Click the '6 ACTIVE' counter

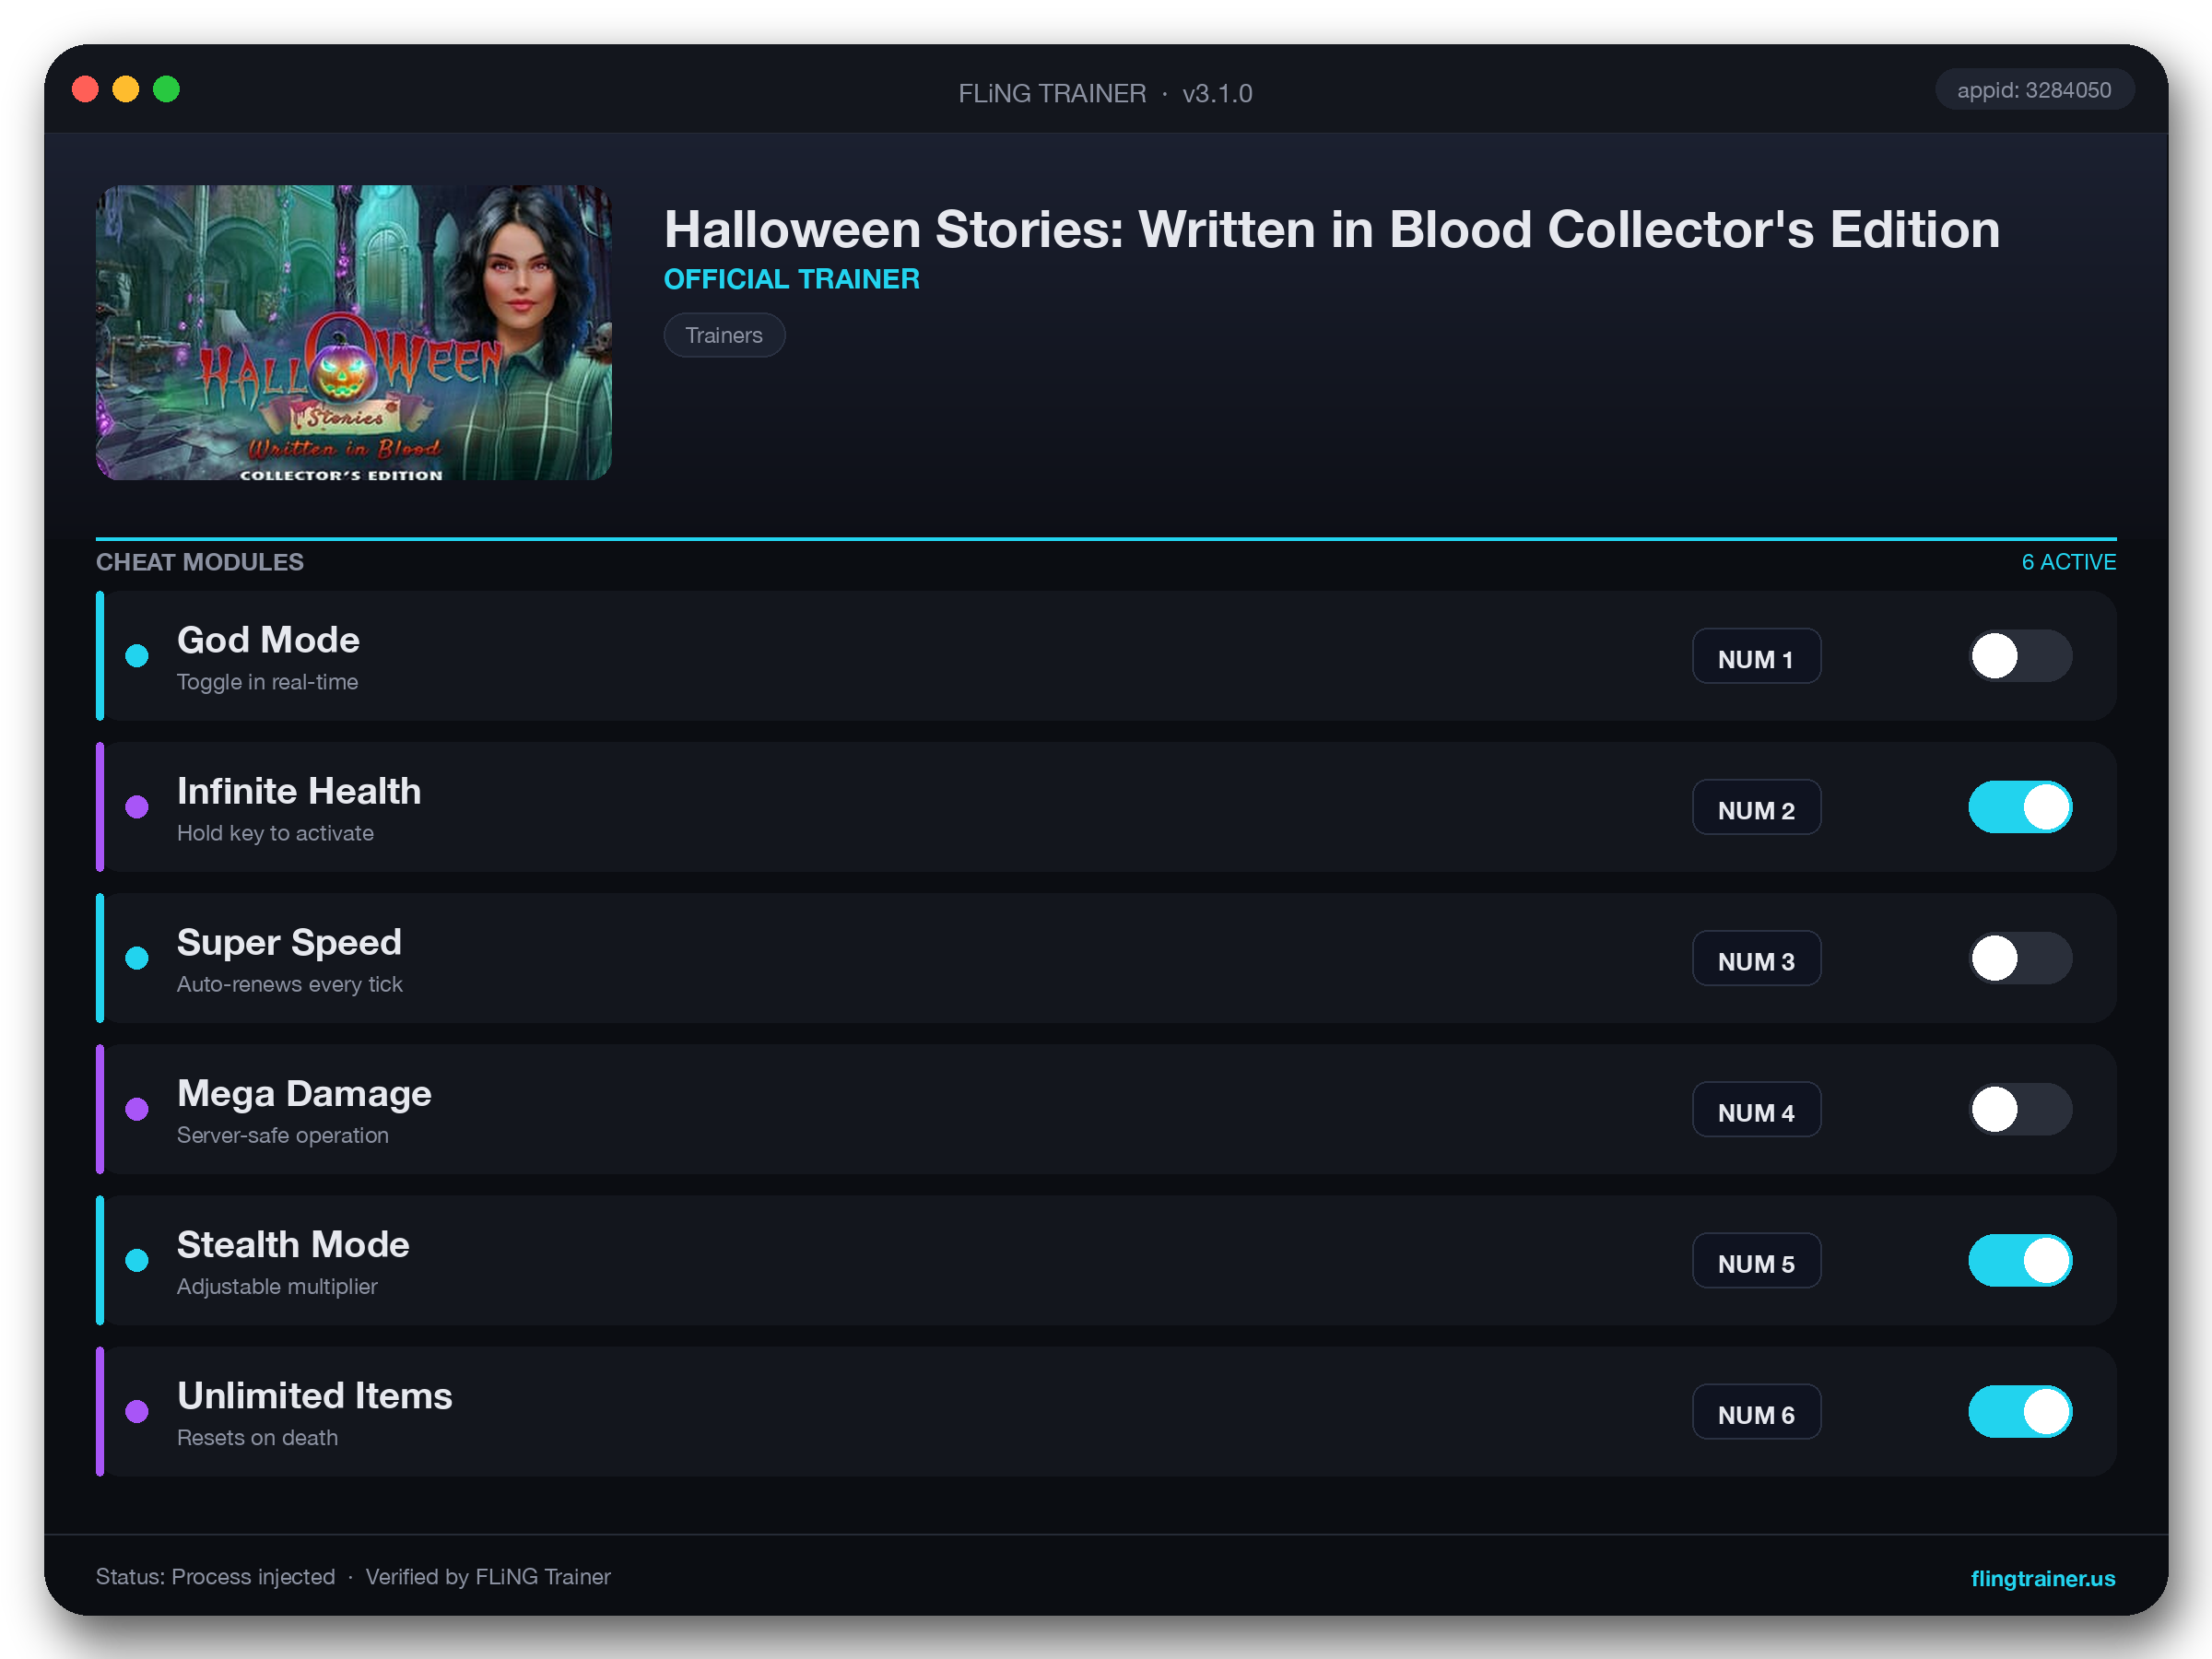click(x=2068, y=562)
